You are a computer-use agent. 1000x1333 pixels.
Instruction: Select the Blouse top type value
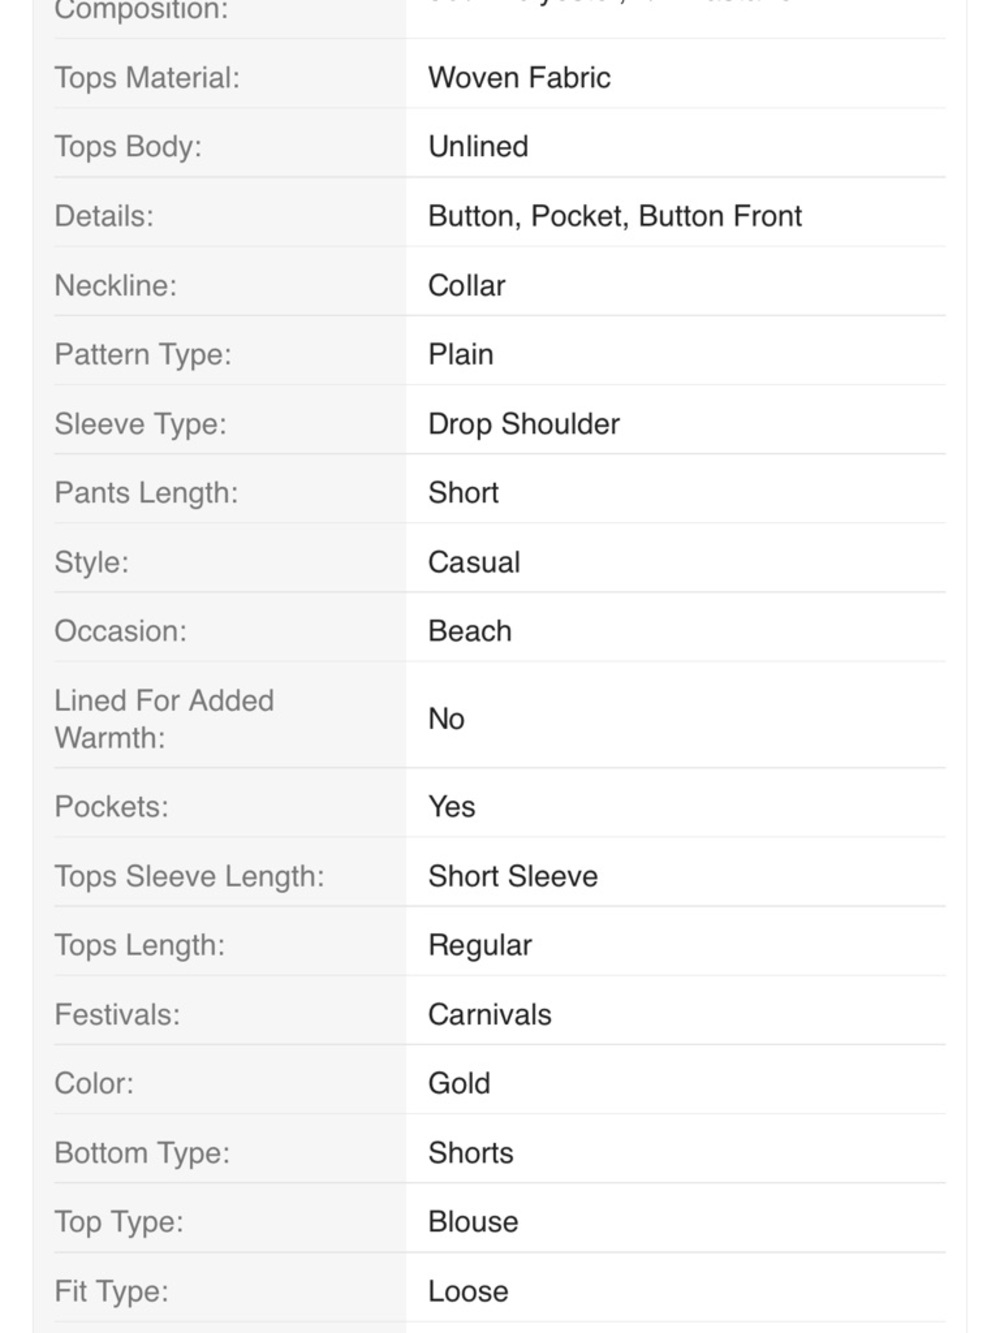pos(473,1222)
